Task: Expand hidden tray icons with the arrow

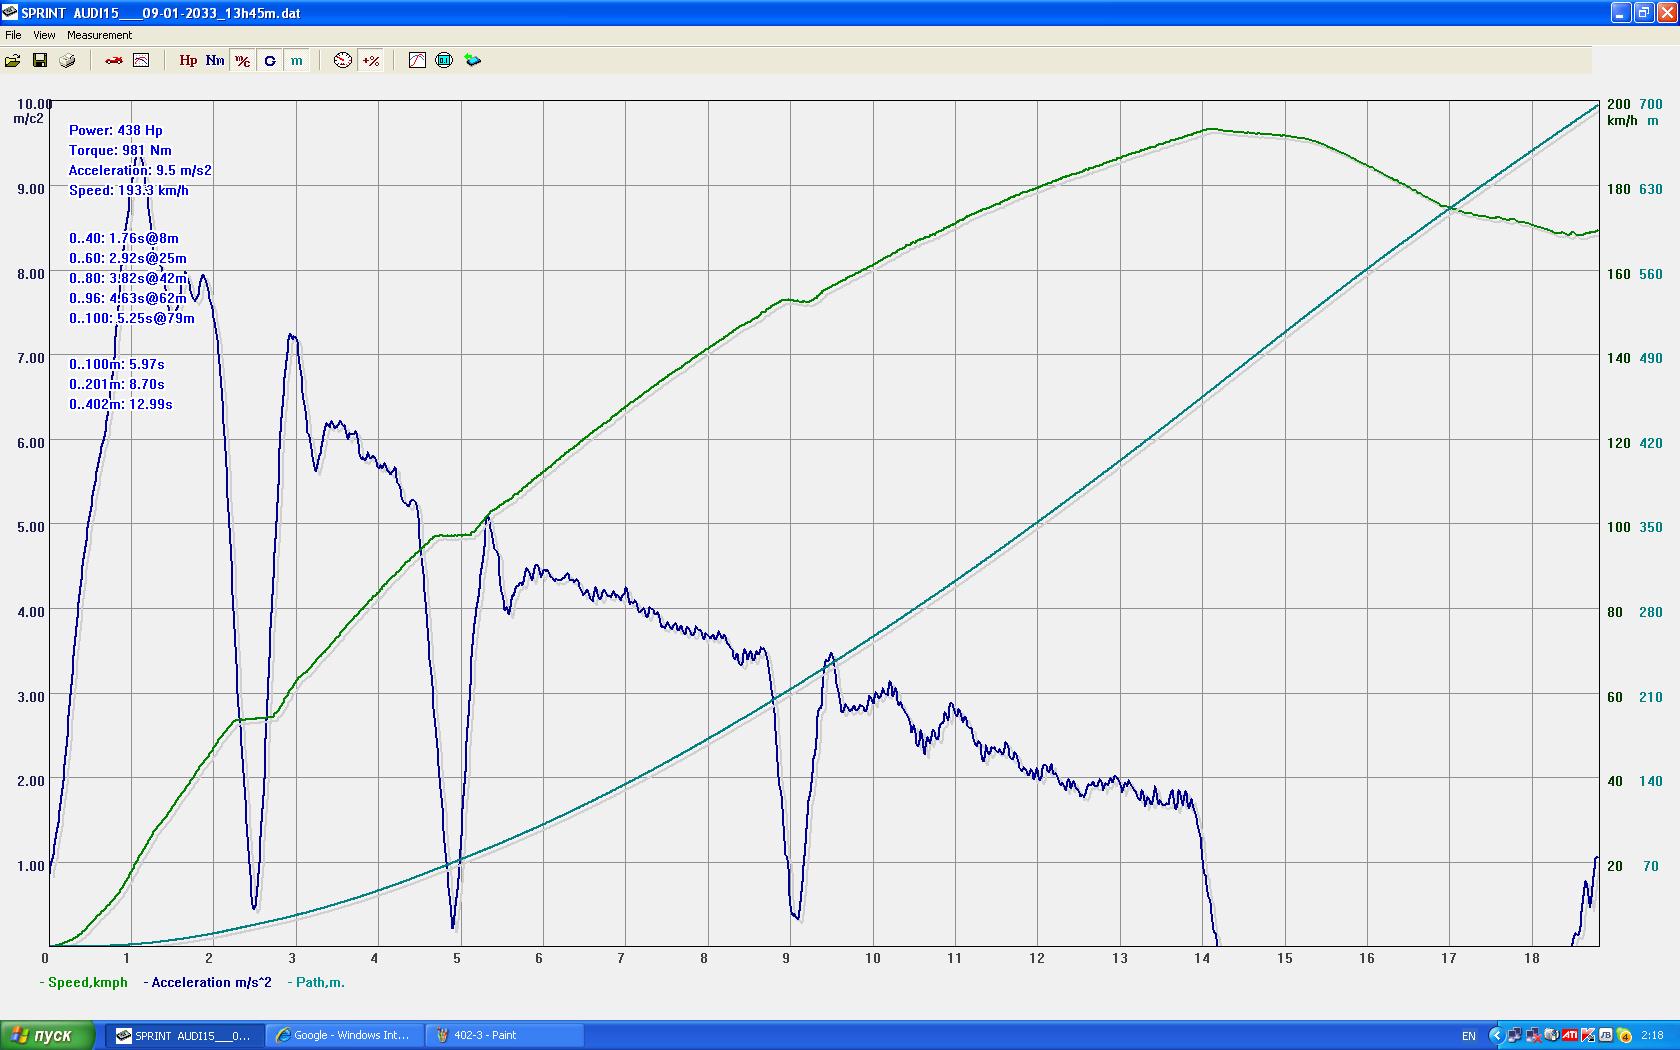Action: coord(1496,1035)
